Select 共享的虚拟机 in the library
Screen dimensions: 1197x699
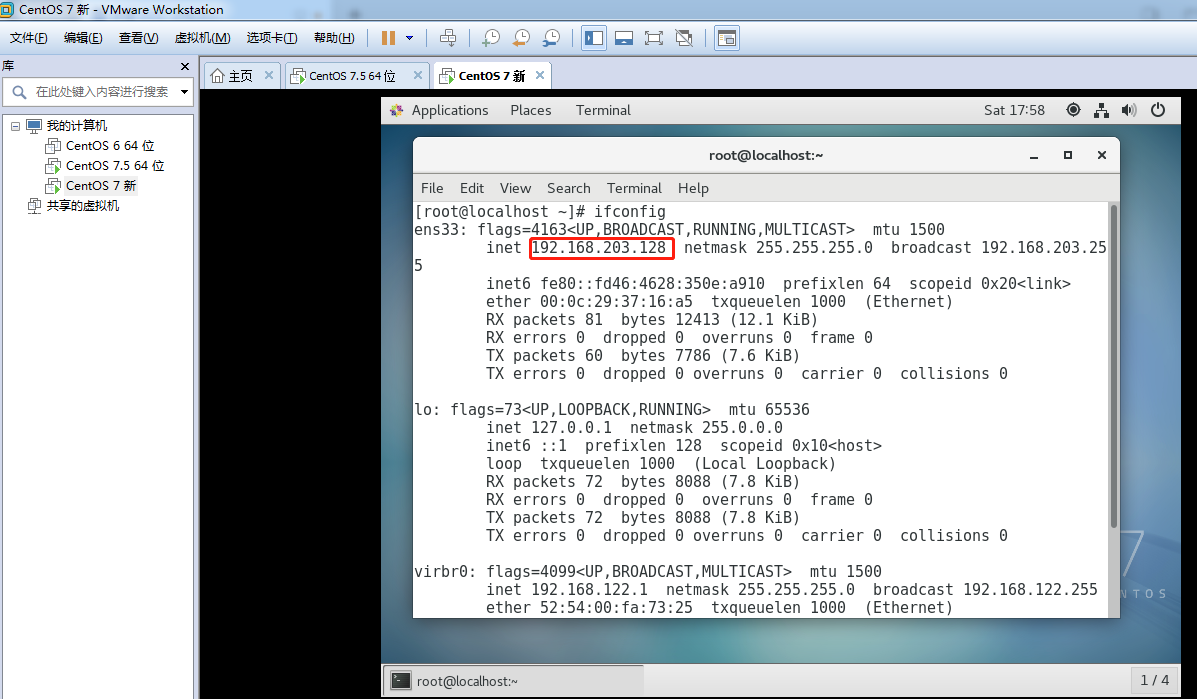82,205
